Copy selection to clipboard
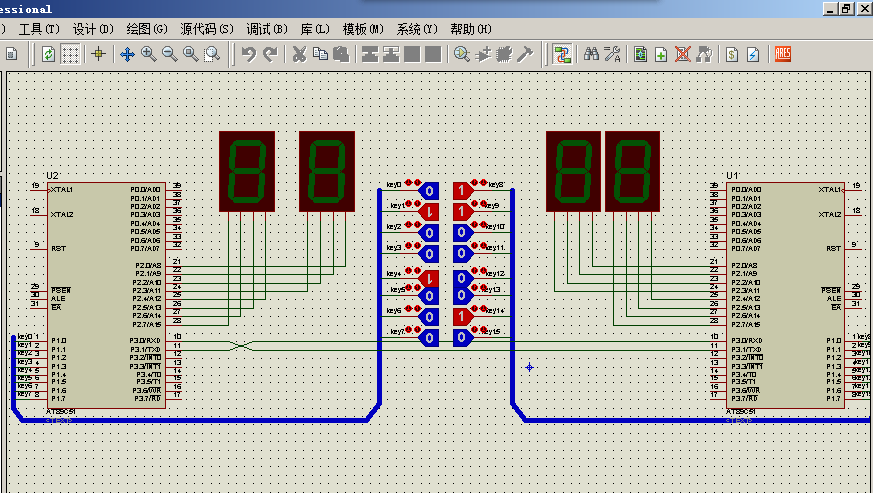Image resolution: width=873 pixels, height=493 pixels. pos(320,54)
